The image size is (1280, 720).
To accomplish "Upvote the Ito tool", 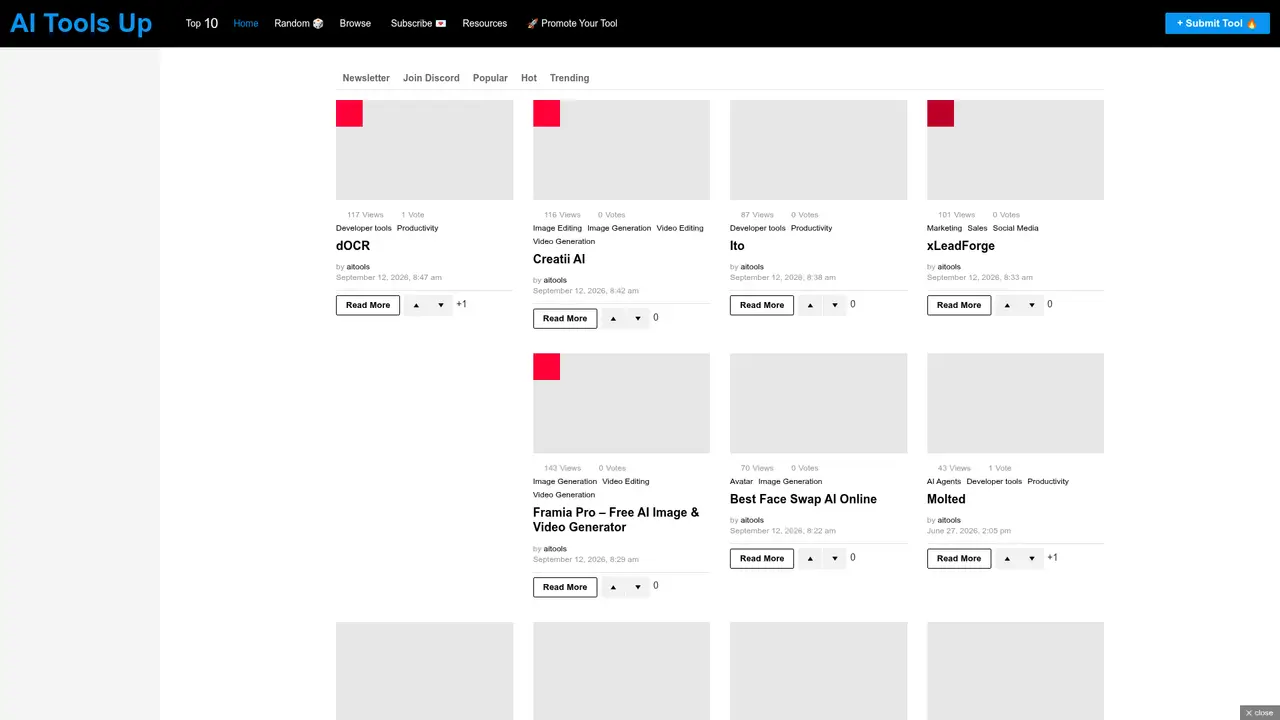I will point(810,305).
